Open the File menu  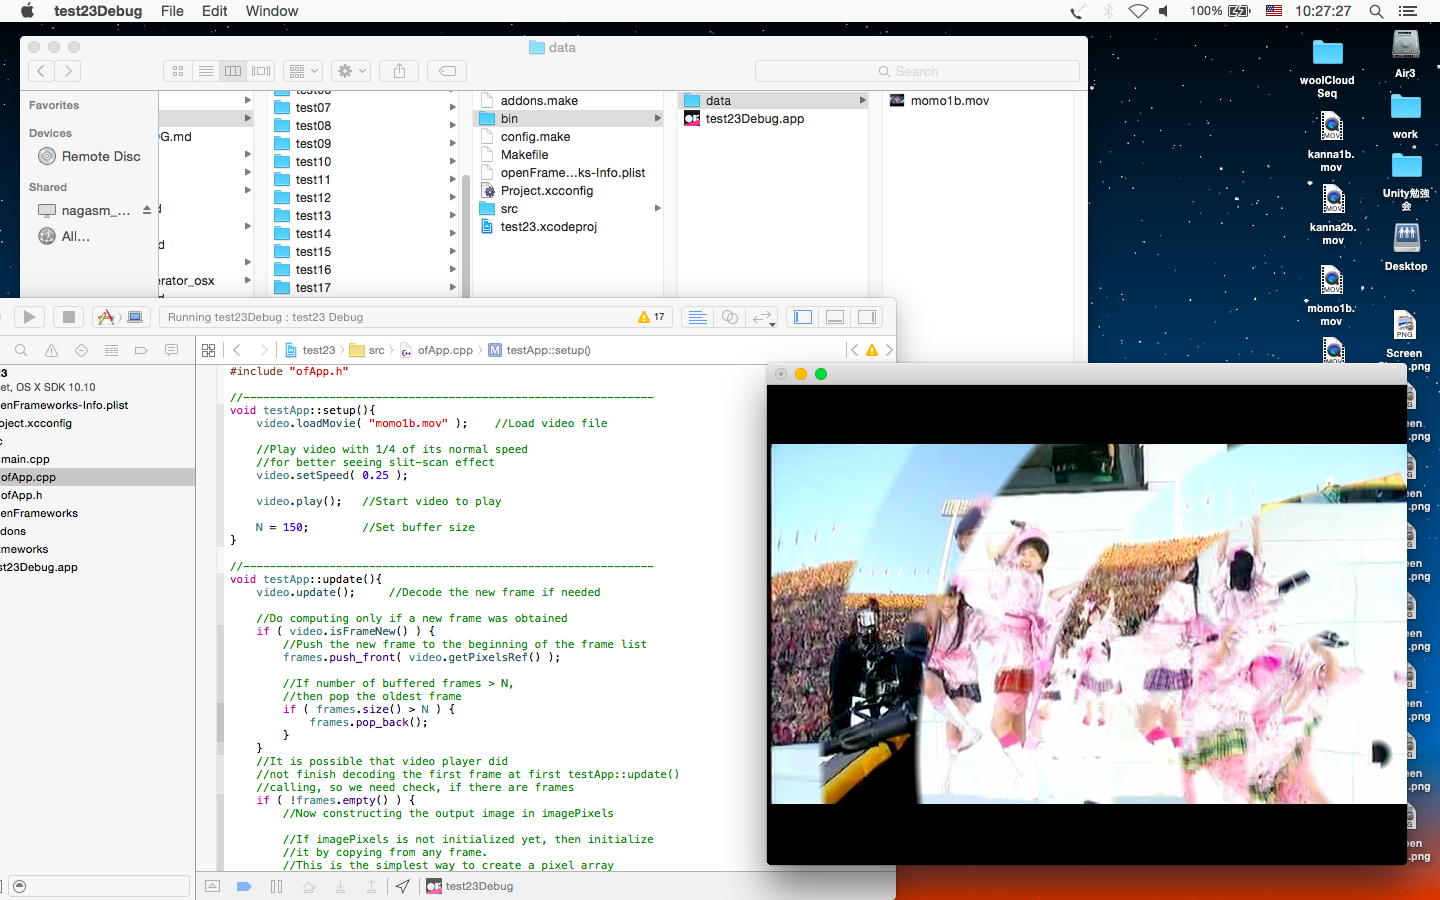point(172,11)
